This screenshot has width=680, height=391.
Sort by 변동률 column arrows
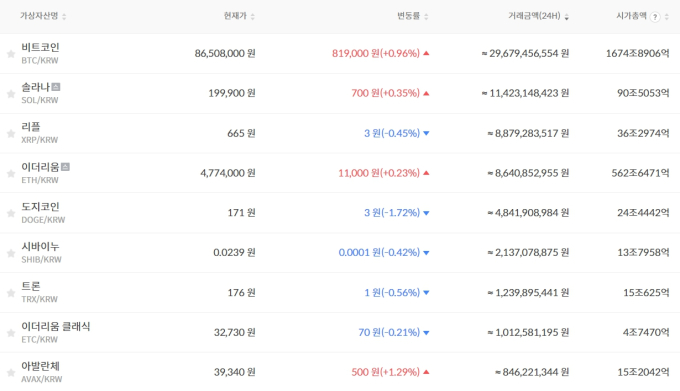(426, 16)
